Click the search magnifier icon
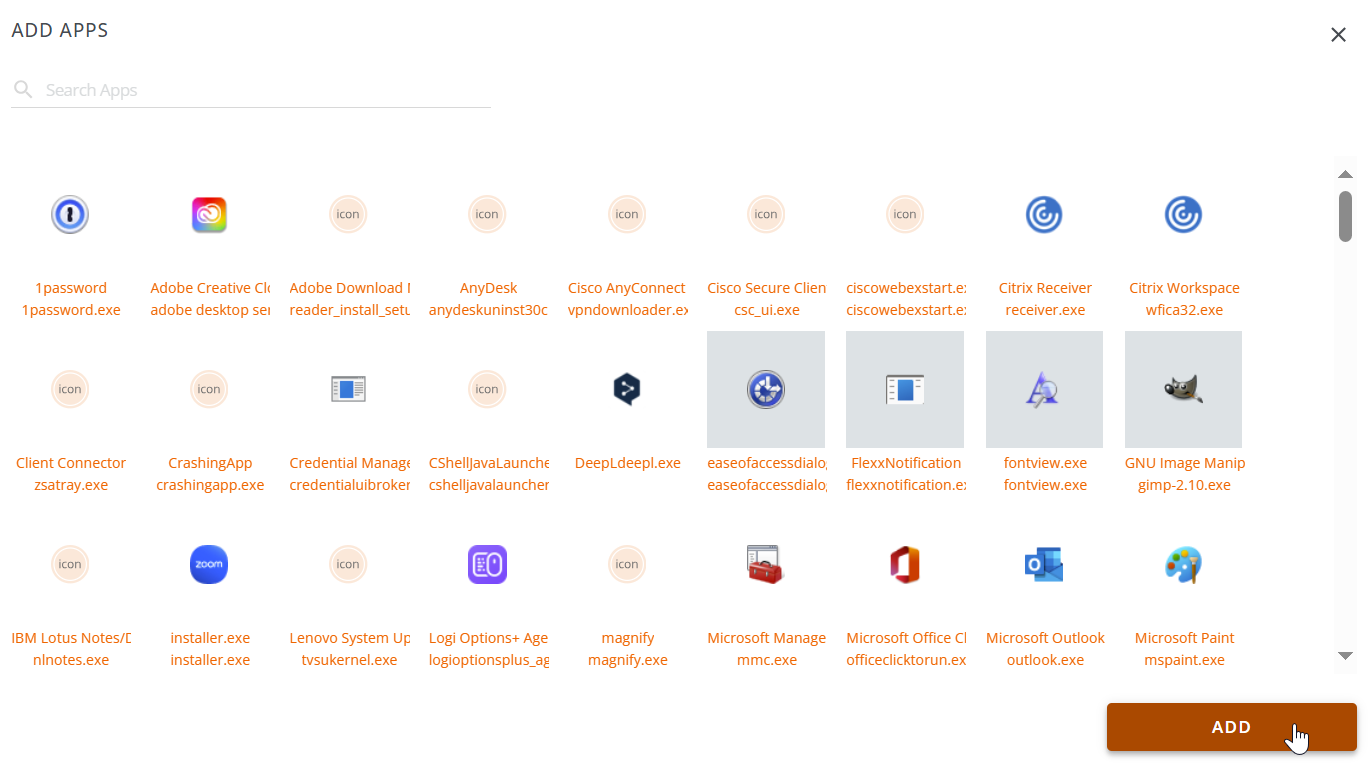Image resolution: width=1371 pixels, height=768 pixels. click(x=23, y=90)
